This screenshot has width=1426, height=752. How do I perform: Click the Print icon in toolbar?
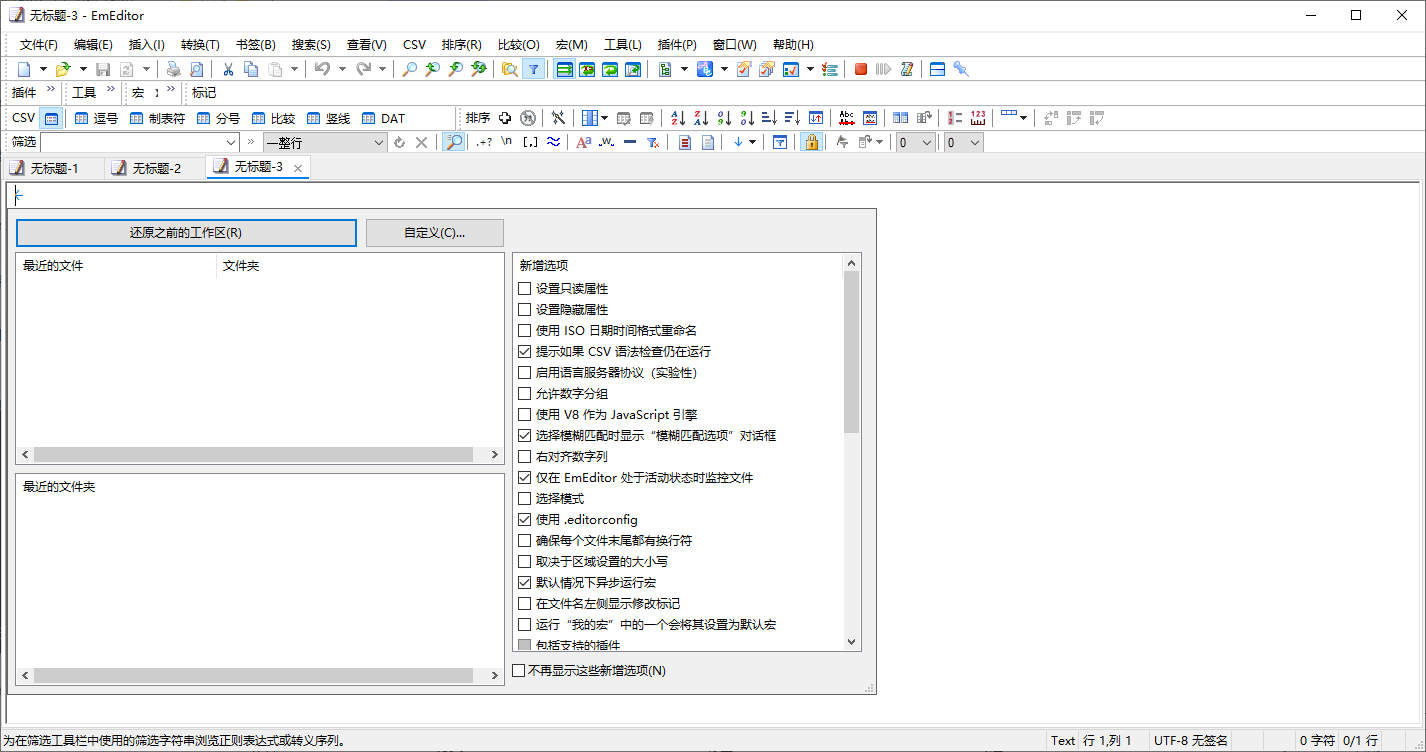click(173, 69)
